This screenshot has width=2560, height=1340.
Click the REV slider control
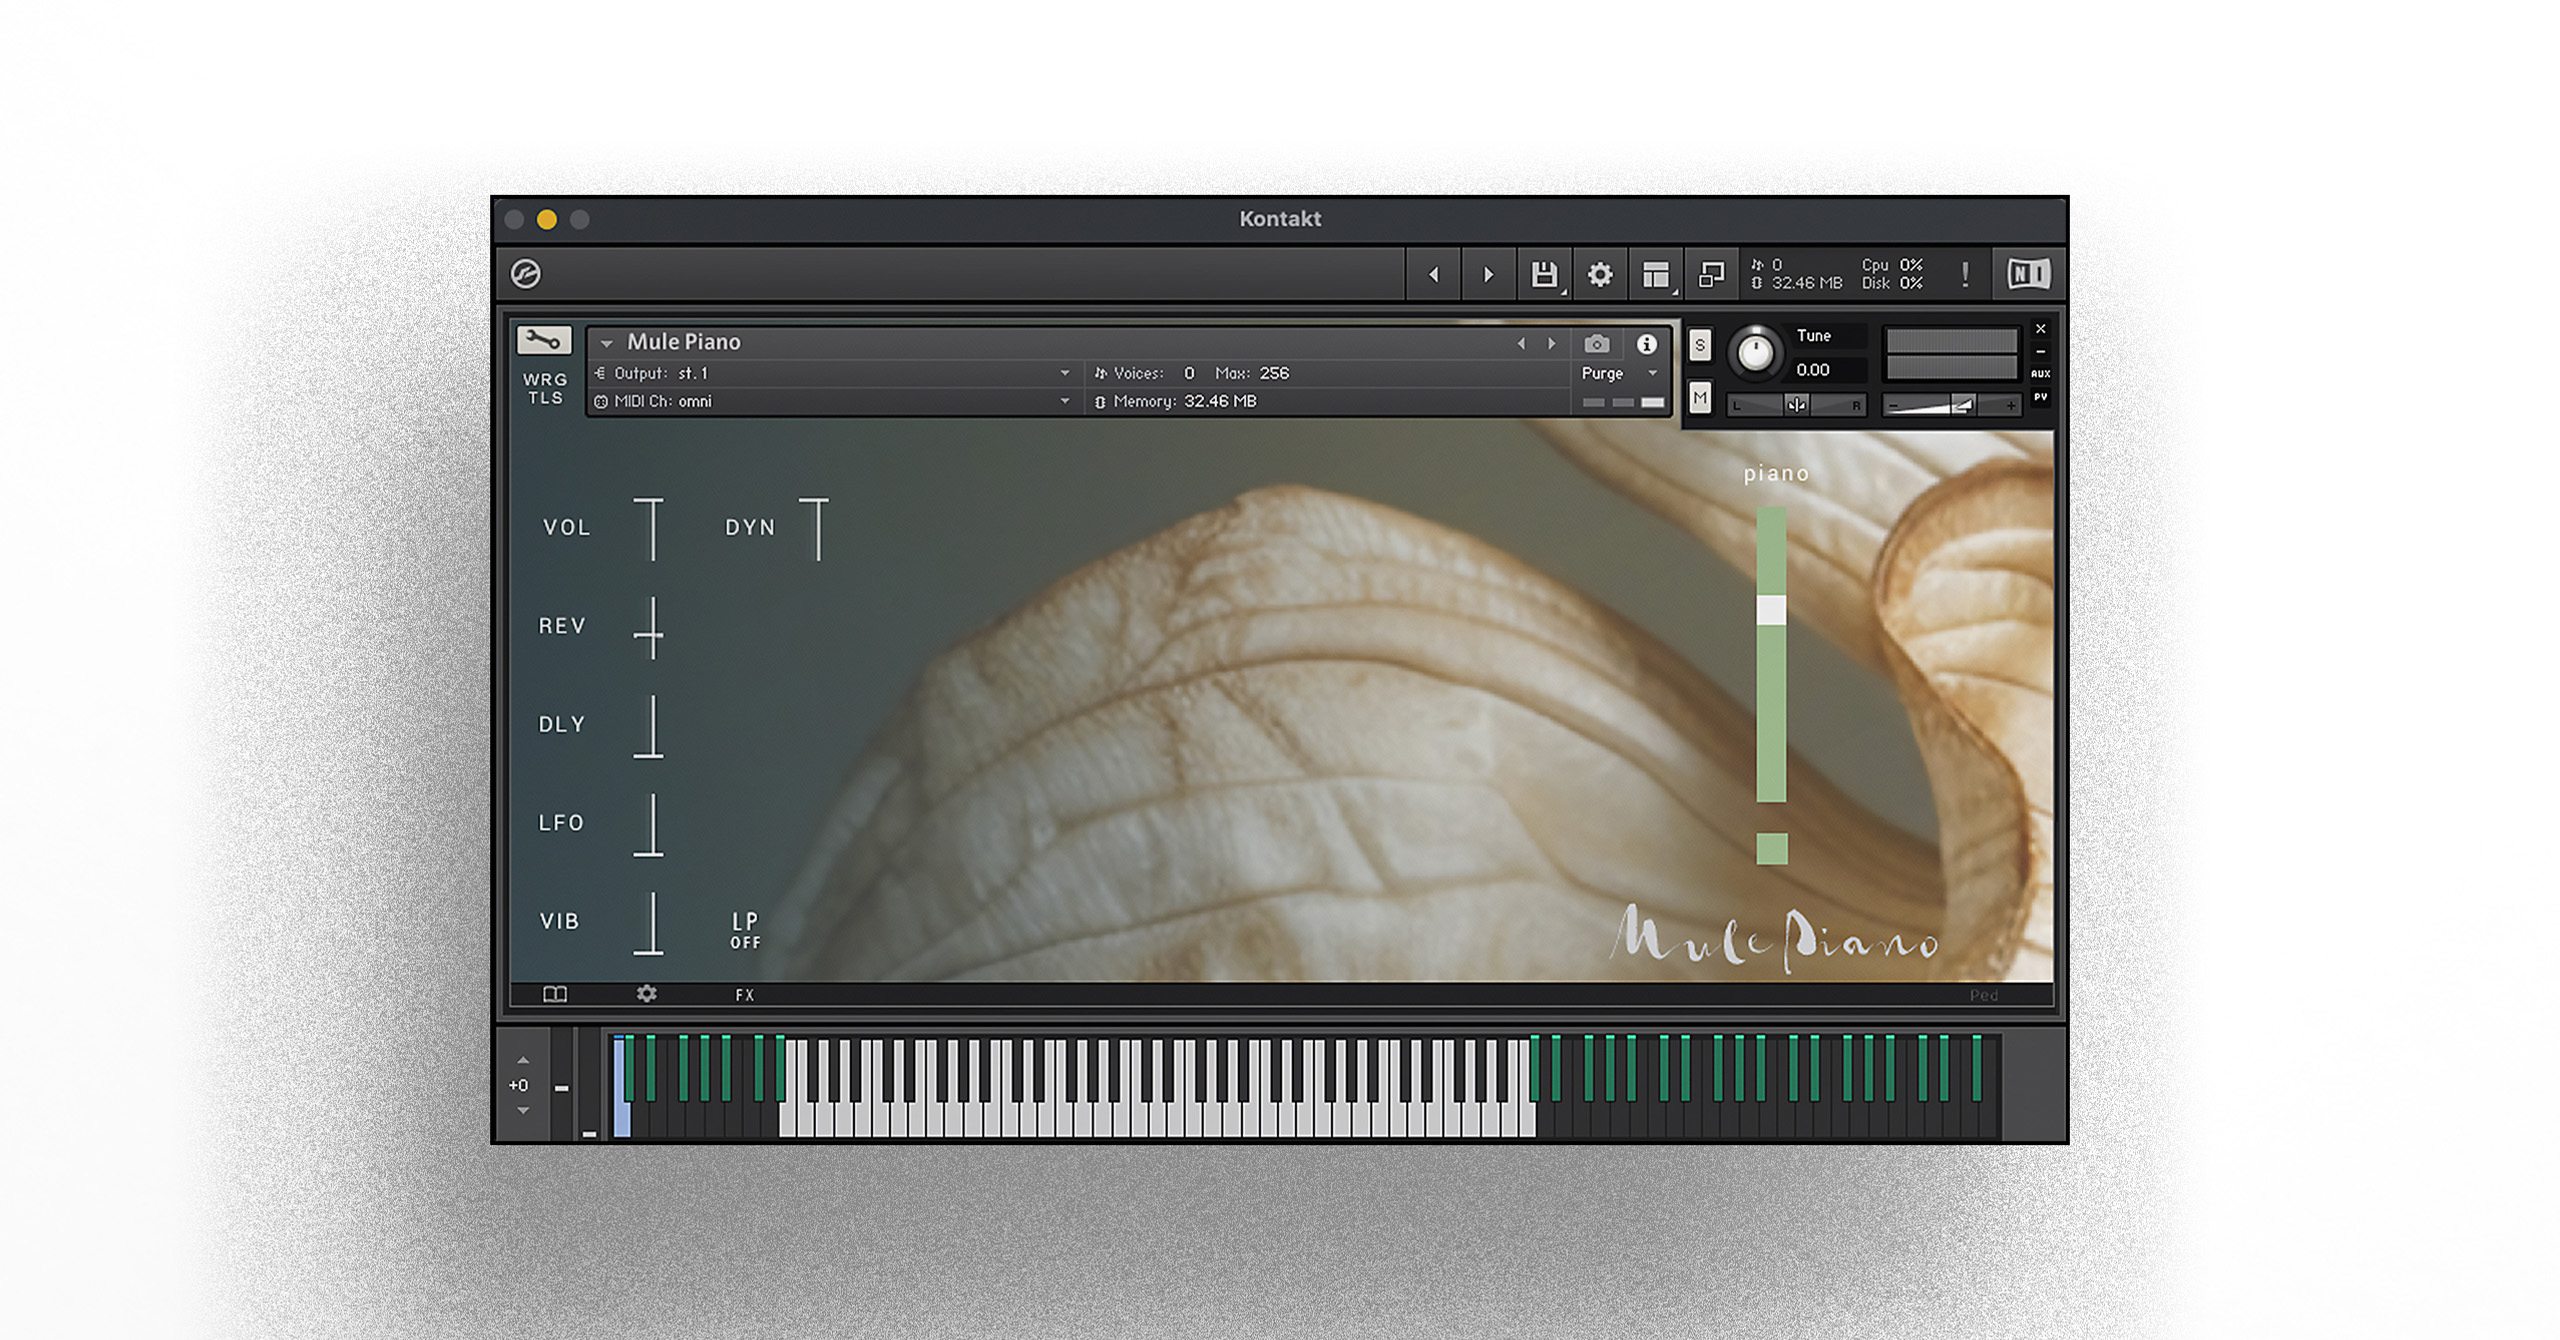(649, 627)
